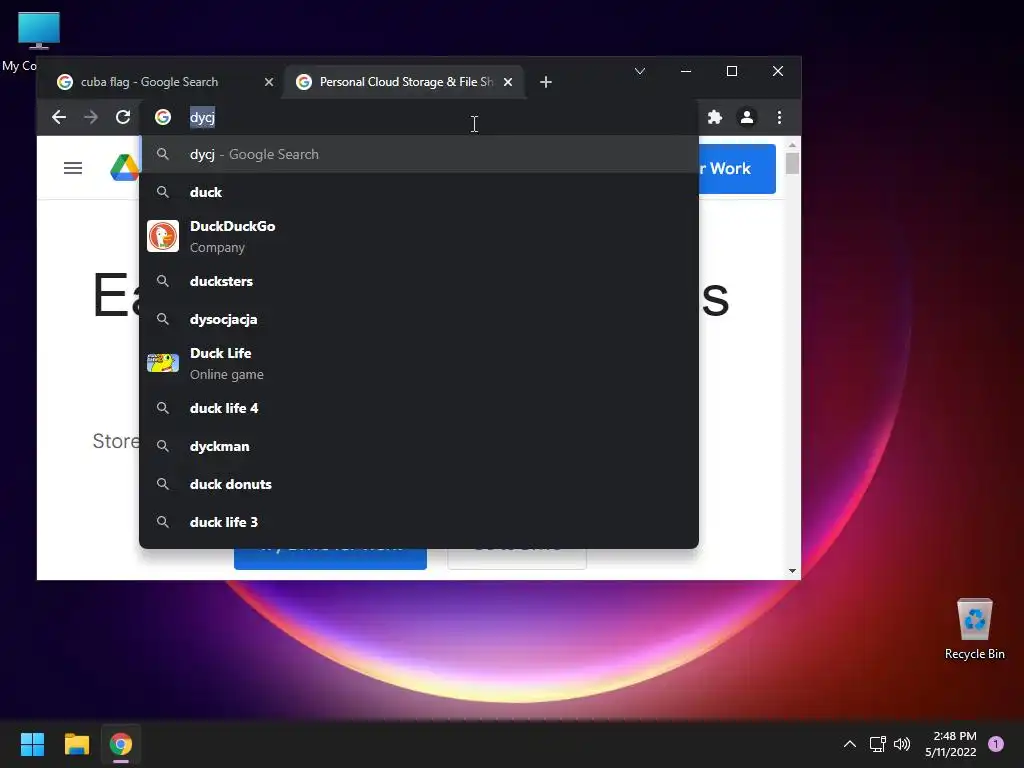Image resolution: width=1024 pixels, height=768 pixels.
Task: Open the Extensions puzzle-piece icon
Action: [714, 117]
